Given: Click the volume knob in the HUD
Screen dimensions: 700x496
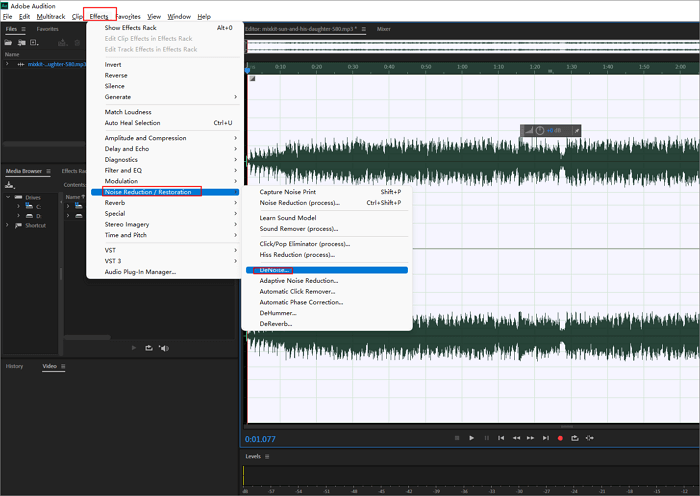Looking at the screenshot, I should pos(540,130).
